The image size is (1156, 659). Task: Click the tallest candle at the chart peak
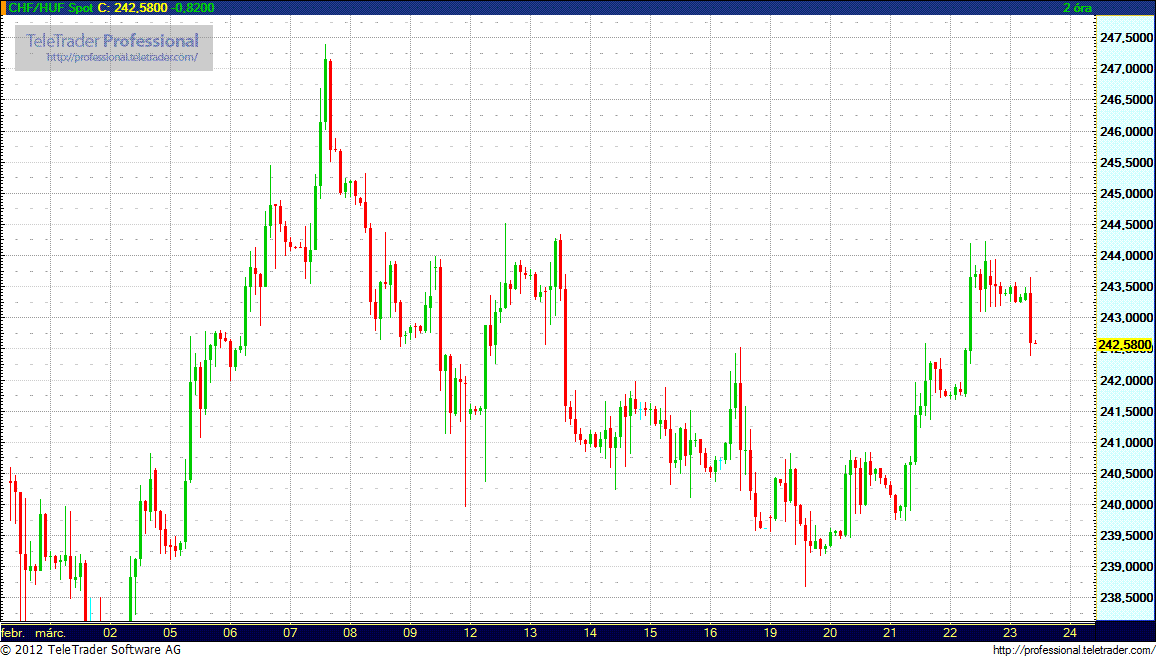tap(326, 100)
